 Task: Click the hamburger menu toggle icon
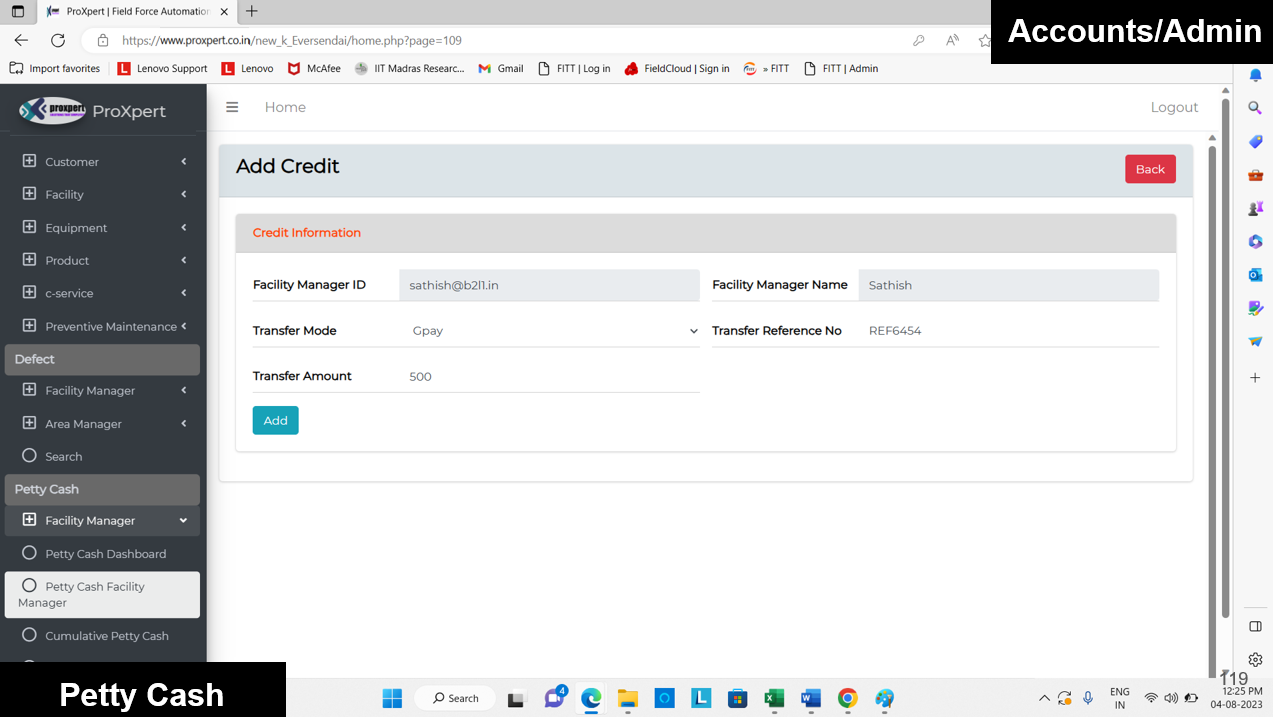pos(232,107)
